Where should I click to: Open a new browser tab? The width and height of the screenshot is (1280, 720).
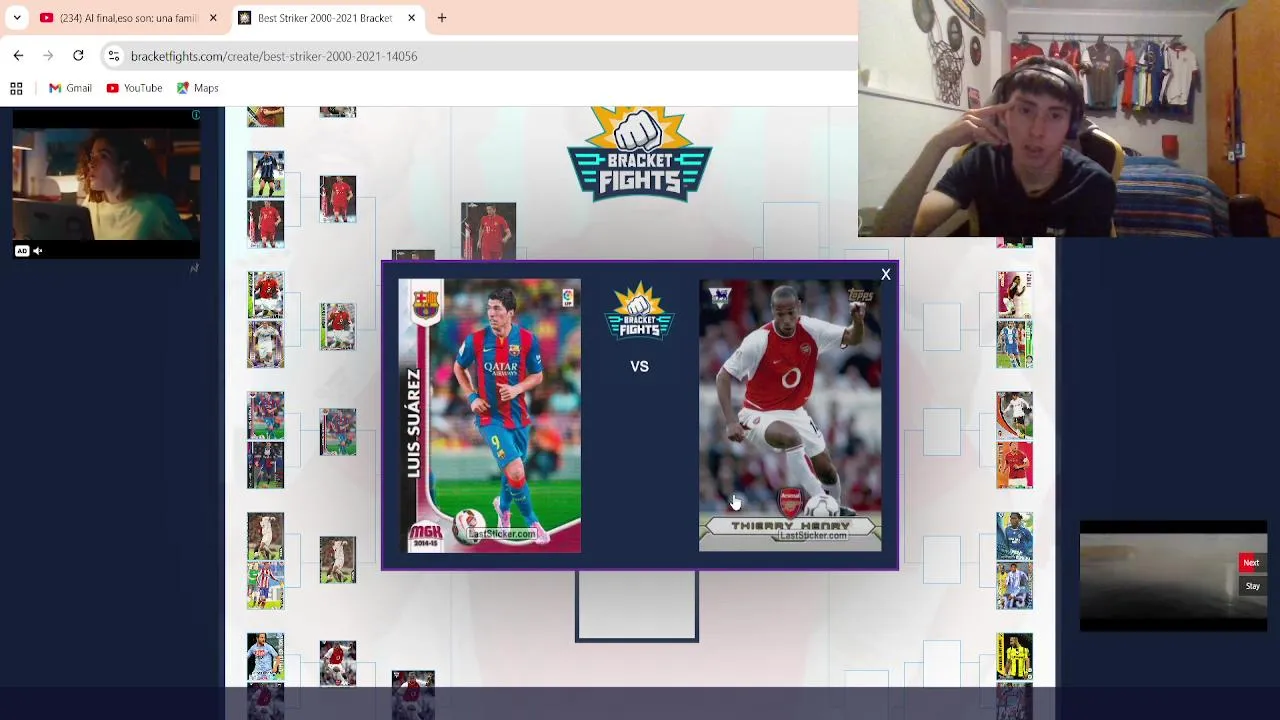tap(441, 18)
